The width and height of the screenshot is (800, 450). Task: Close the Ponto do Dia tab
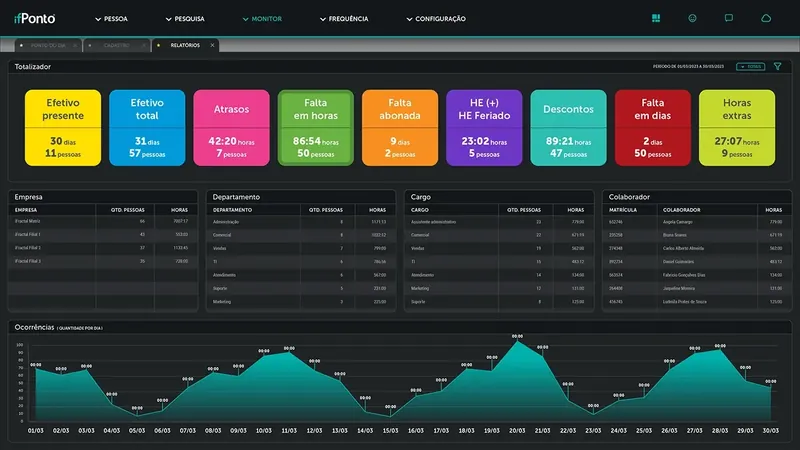75,45
